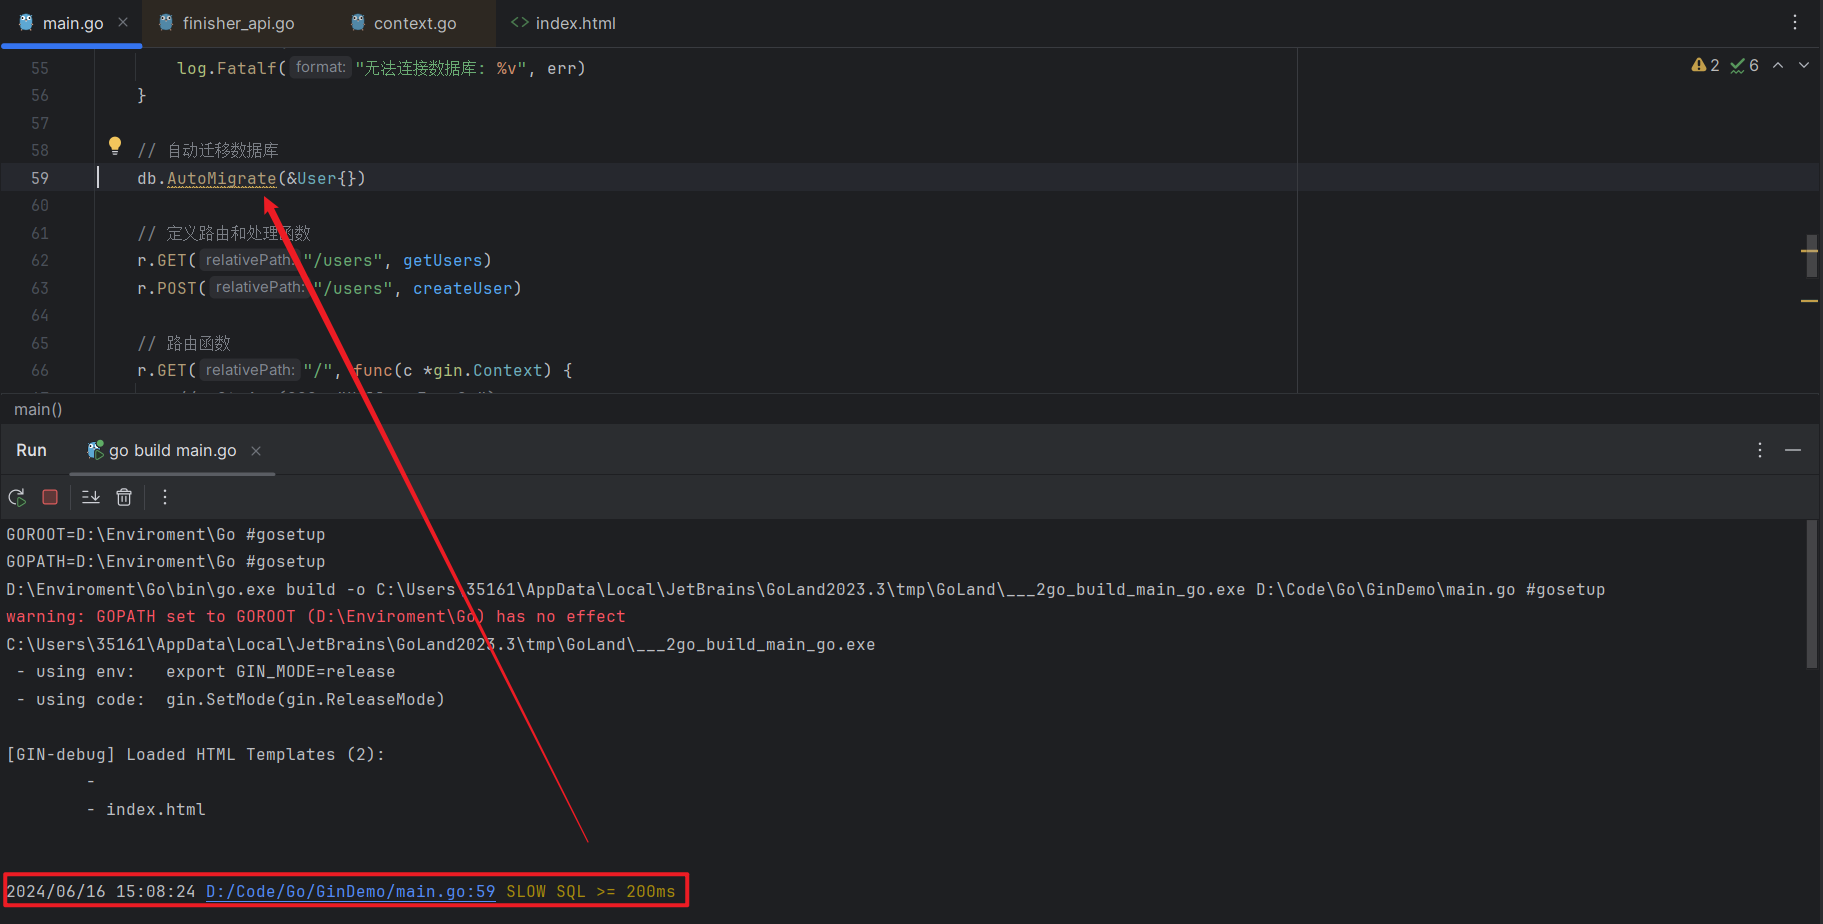
Task: Close the go build main.go run tab
Action: click(x=256, y=451)
